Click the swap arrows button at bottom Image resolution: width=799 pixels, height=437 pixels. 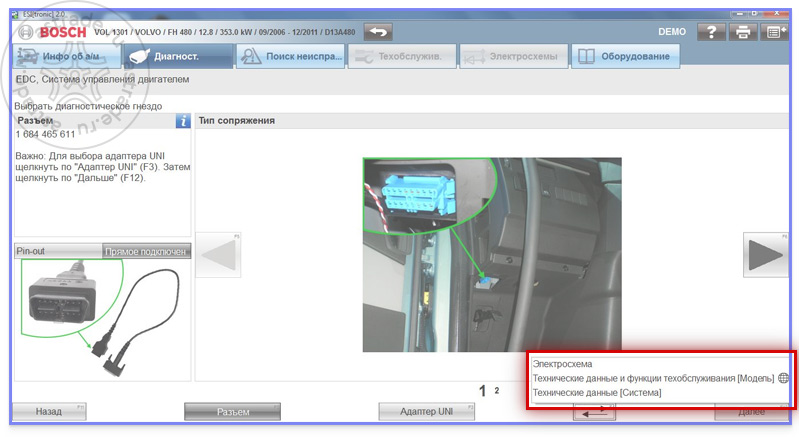click(594, 412)
